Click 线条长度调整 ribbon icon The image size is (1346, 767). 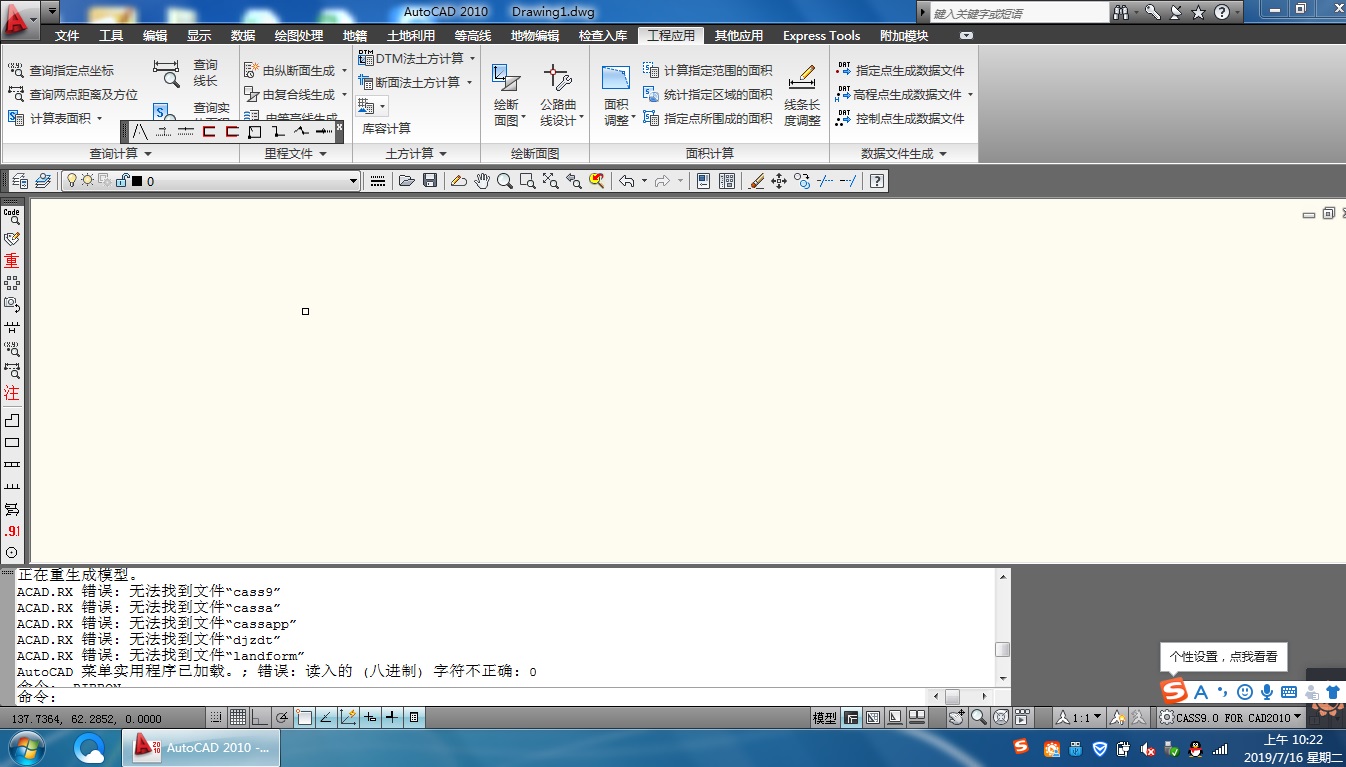tap(802, 95)
